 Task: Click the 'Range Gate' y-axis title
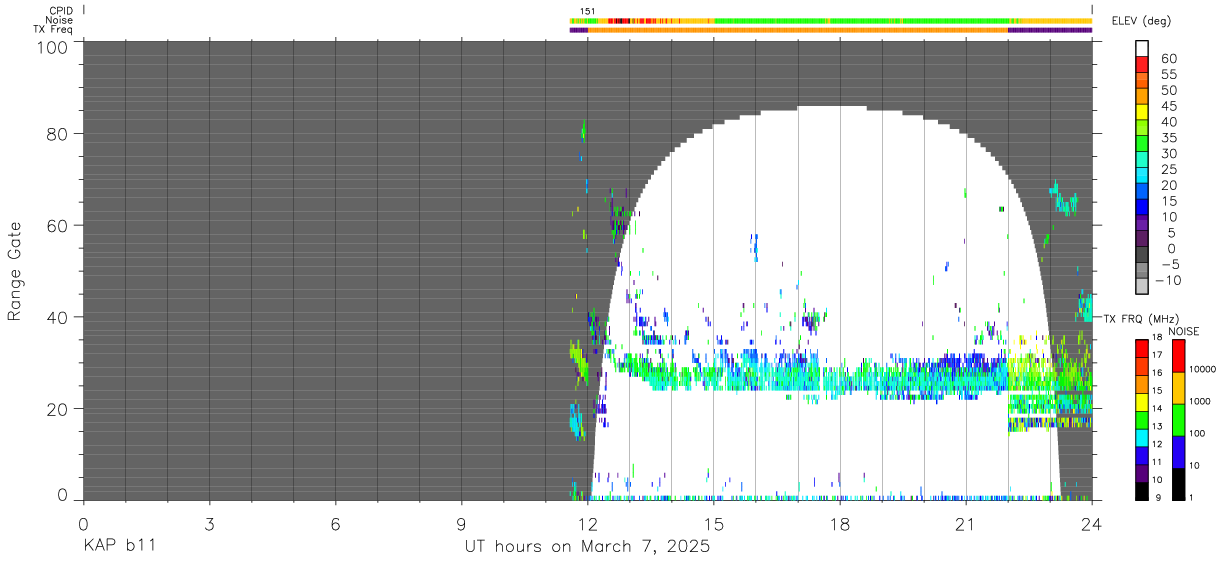coord(15,271)
